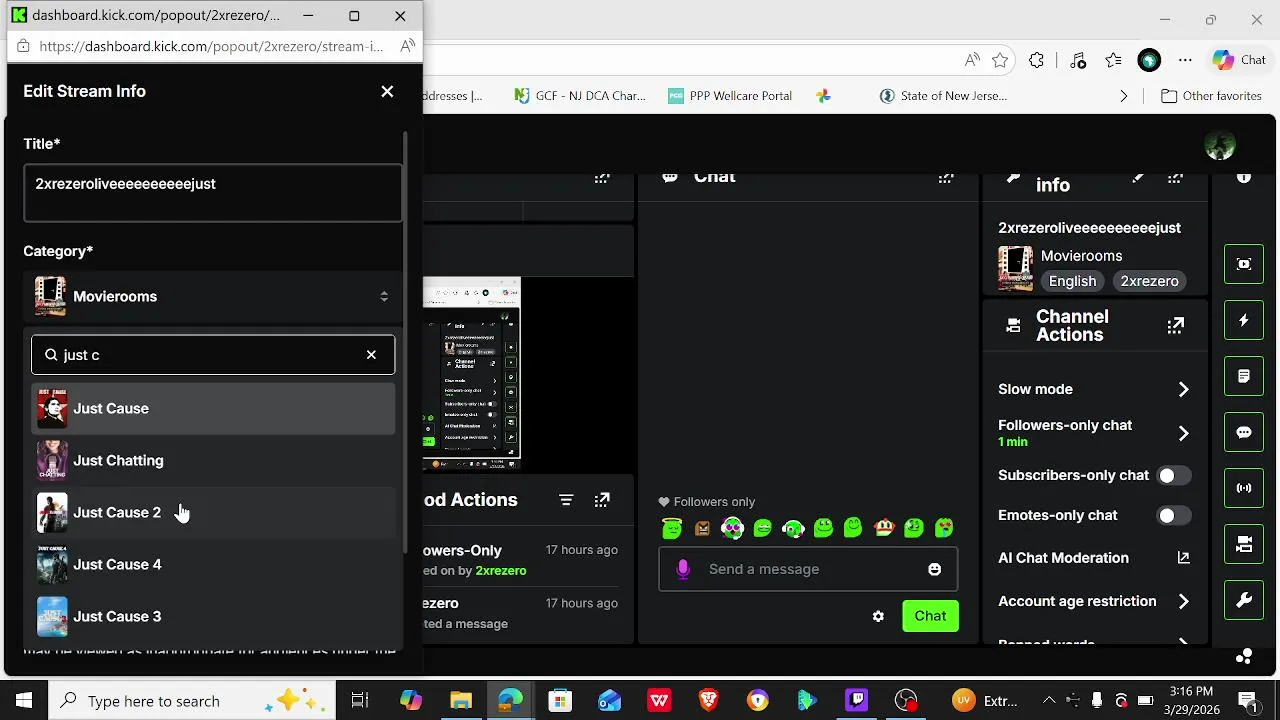The image size is (1280, 720).
Task: Open the GCF - NJ DCA bookmark
Action: pos(580,96)
